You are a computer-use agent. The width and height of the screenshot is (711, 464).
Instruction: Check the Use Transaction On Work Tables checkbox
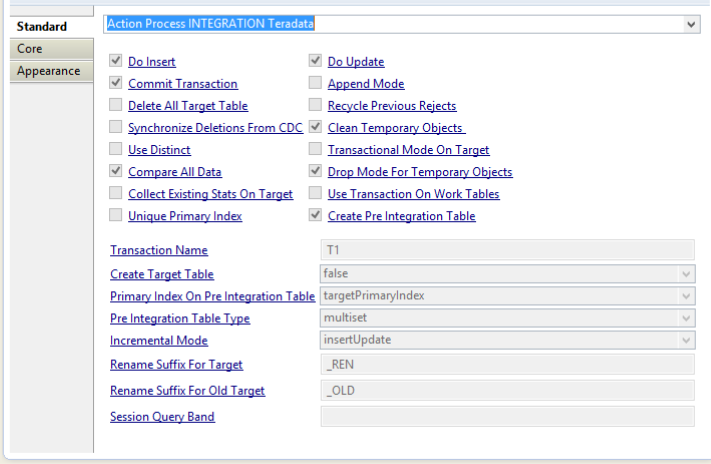315,193
